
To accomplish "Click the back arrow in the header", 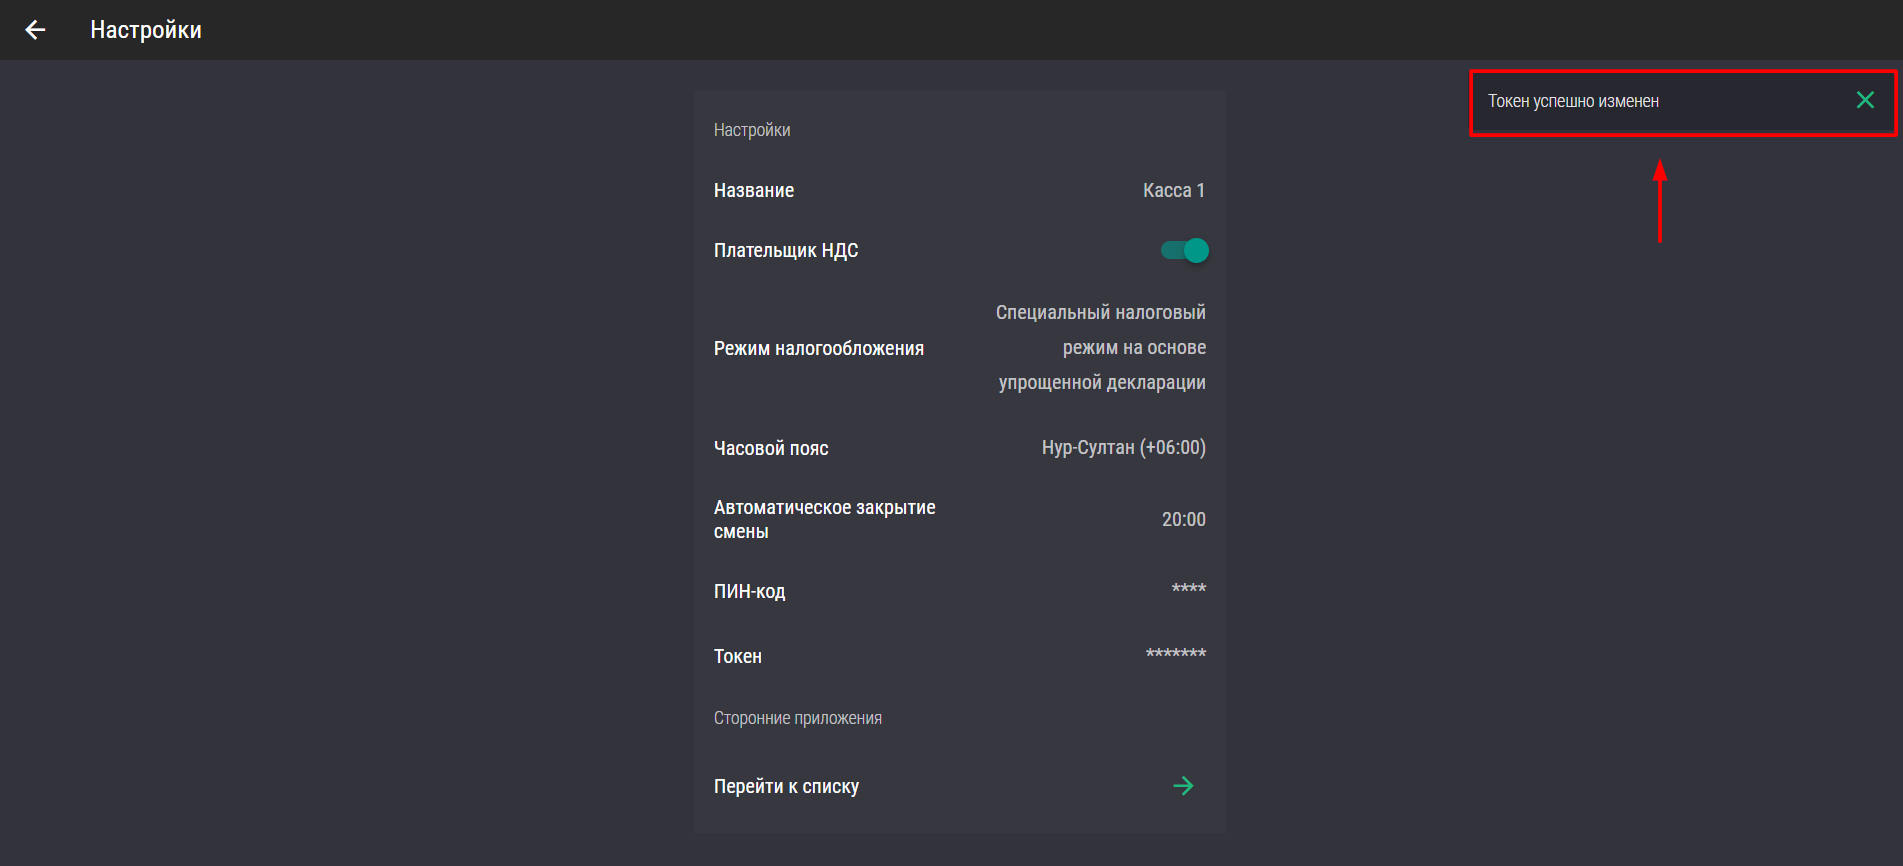I will click(x=35, y=30).
